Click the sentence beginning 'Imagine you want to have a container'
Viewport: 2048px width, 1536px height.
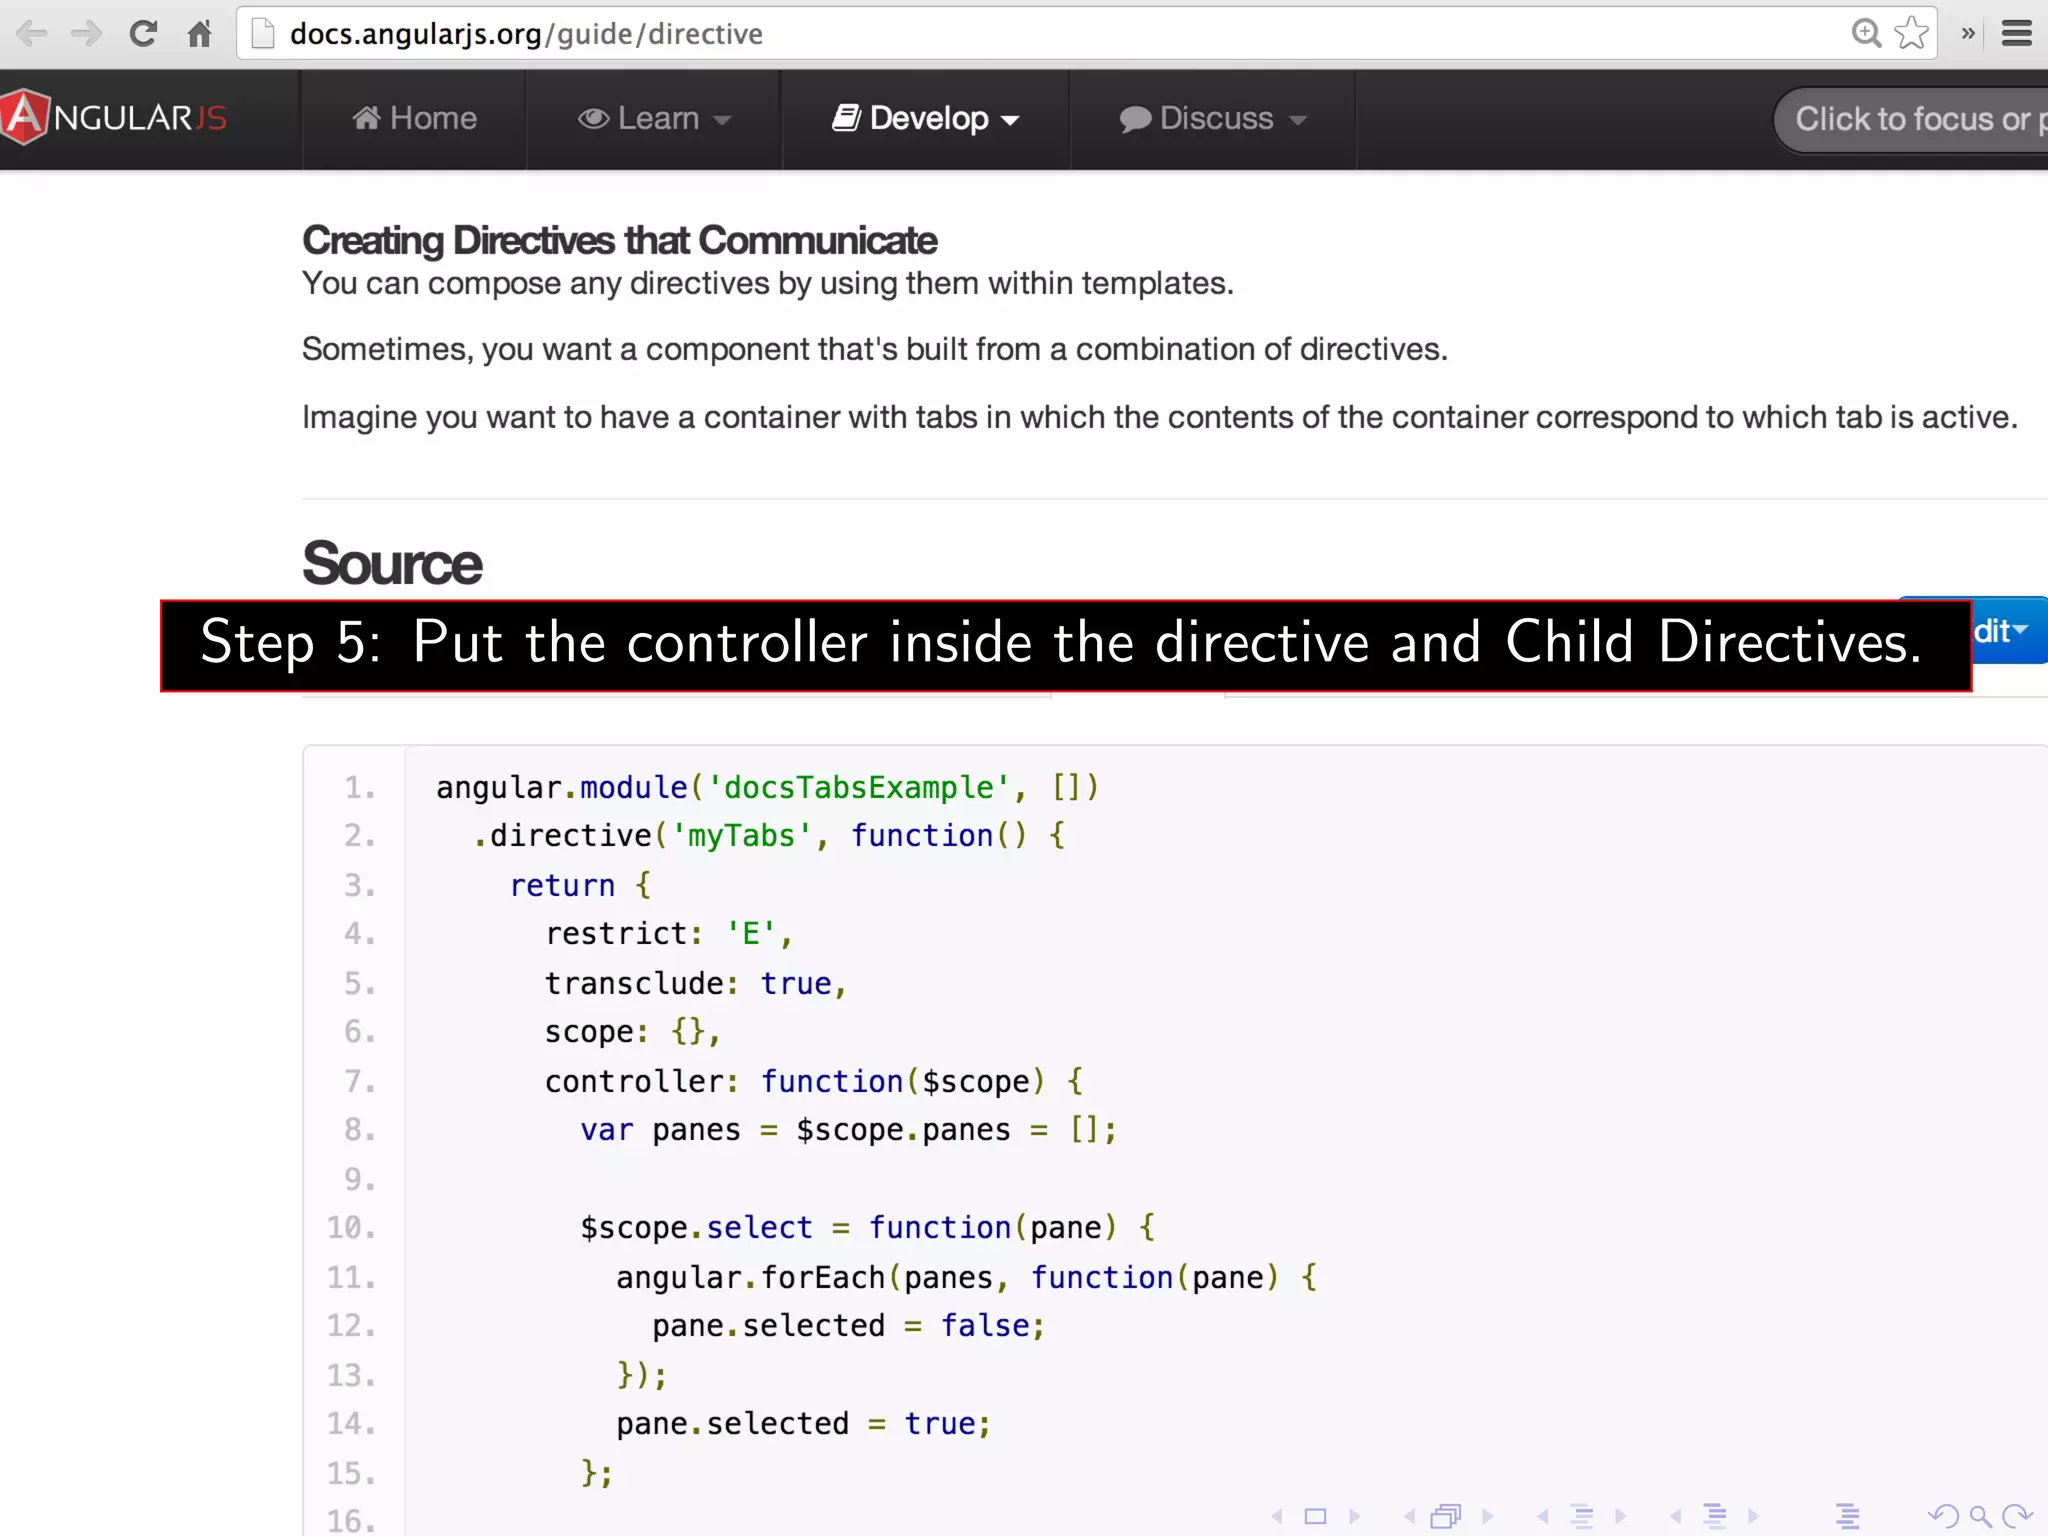[1160, 417]
